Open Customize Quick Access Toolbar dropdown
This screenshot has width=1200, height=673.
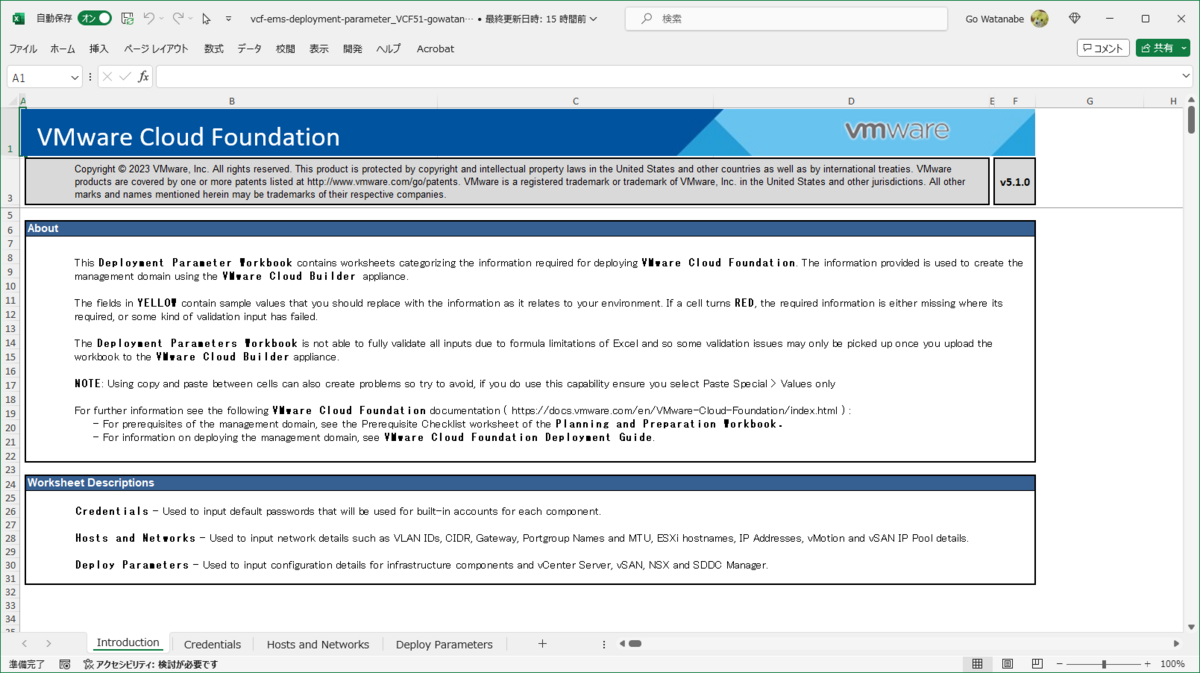[x=228, y=19]
